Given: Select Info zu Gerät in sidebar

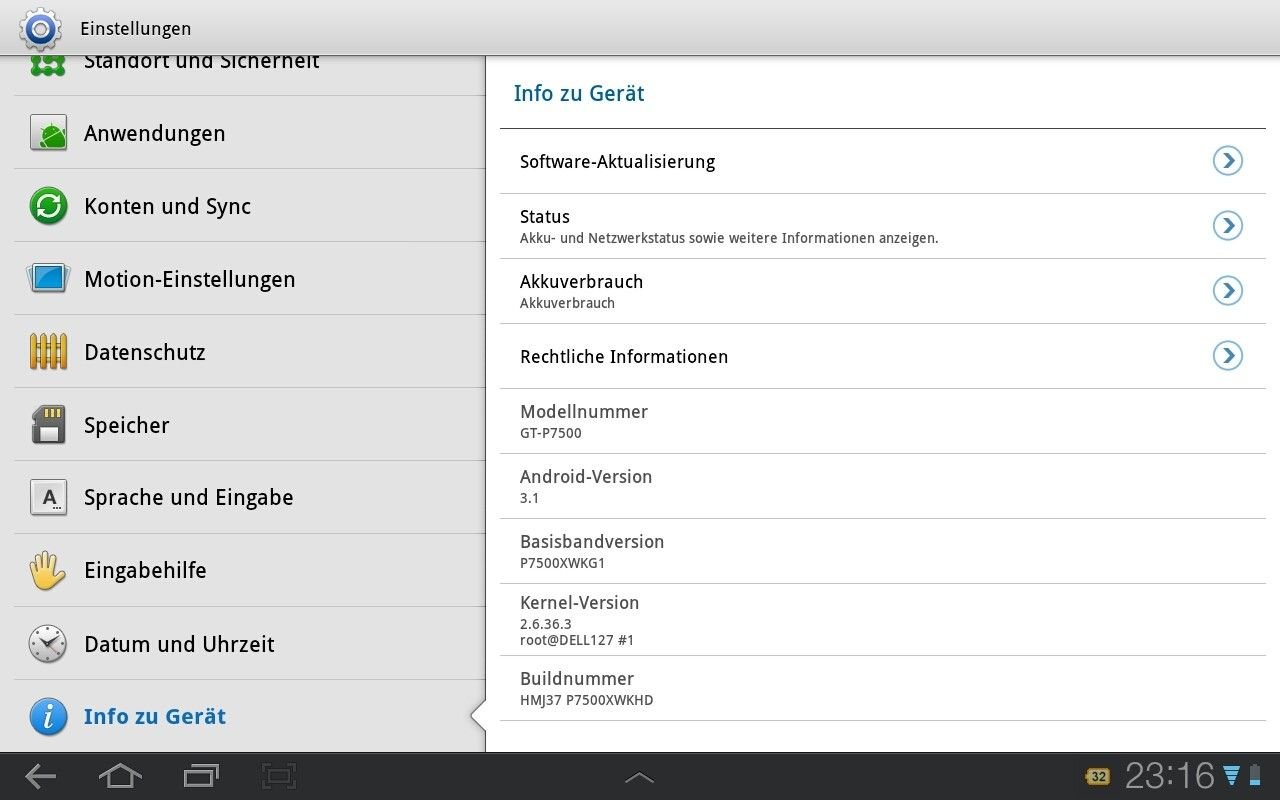Looking at the screenshot, I should click(x=155, y=717).
